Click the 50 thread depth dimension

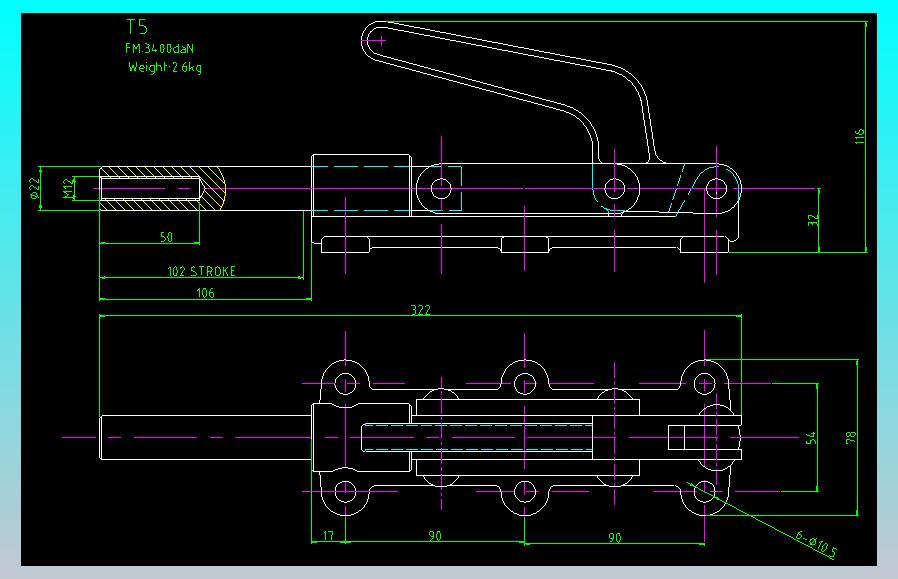(166, 237)
